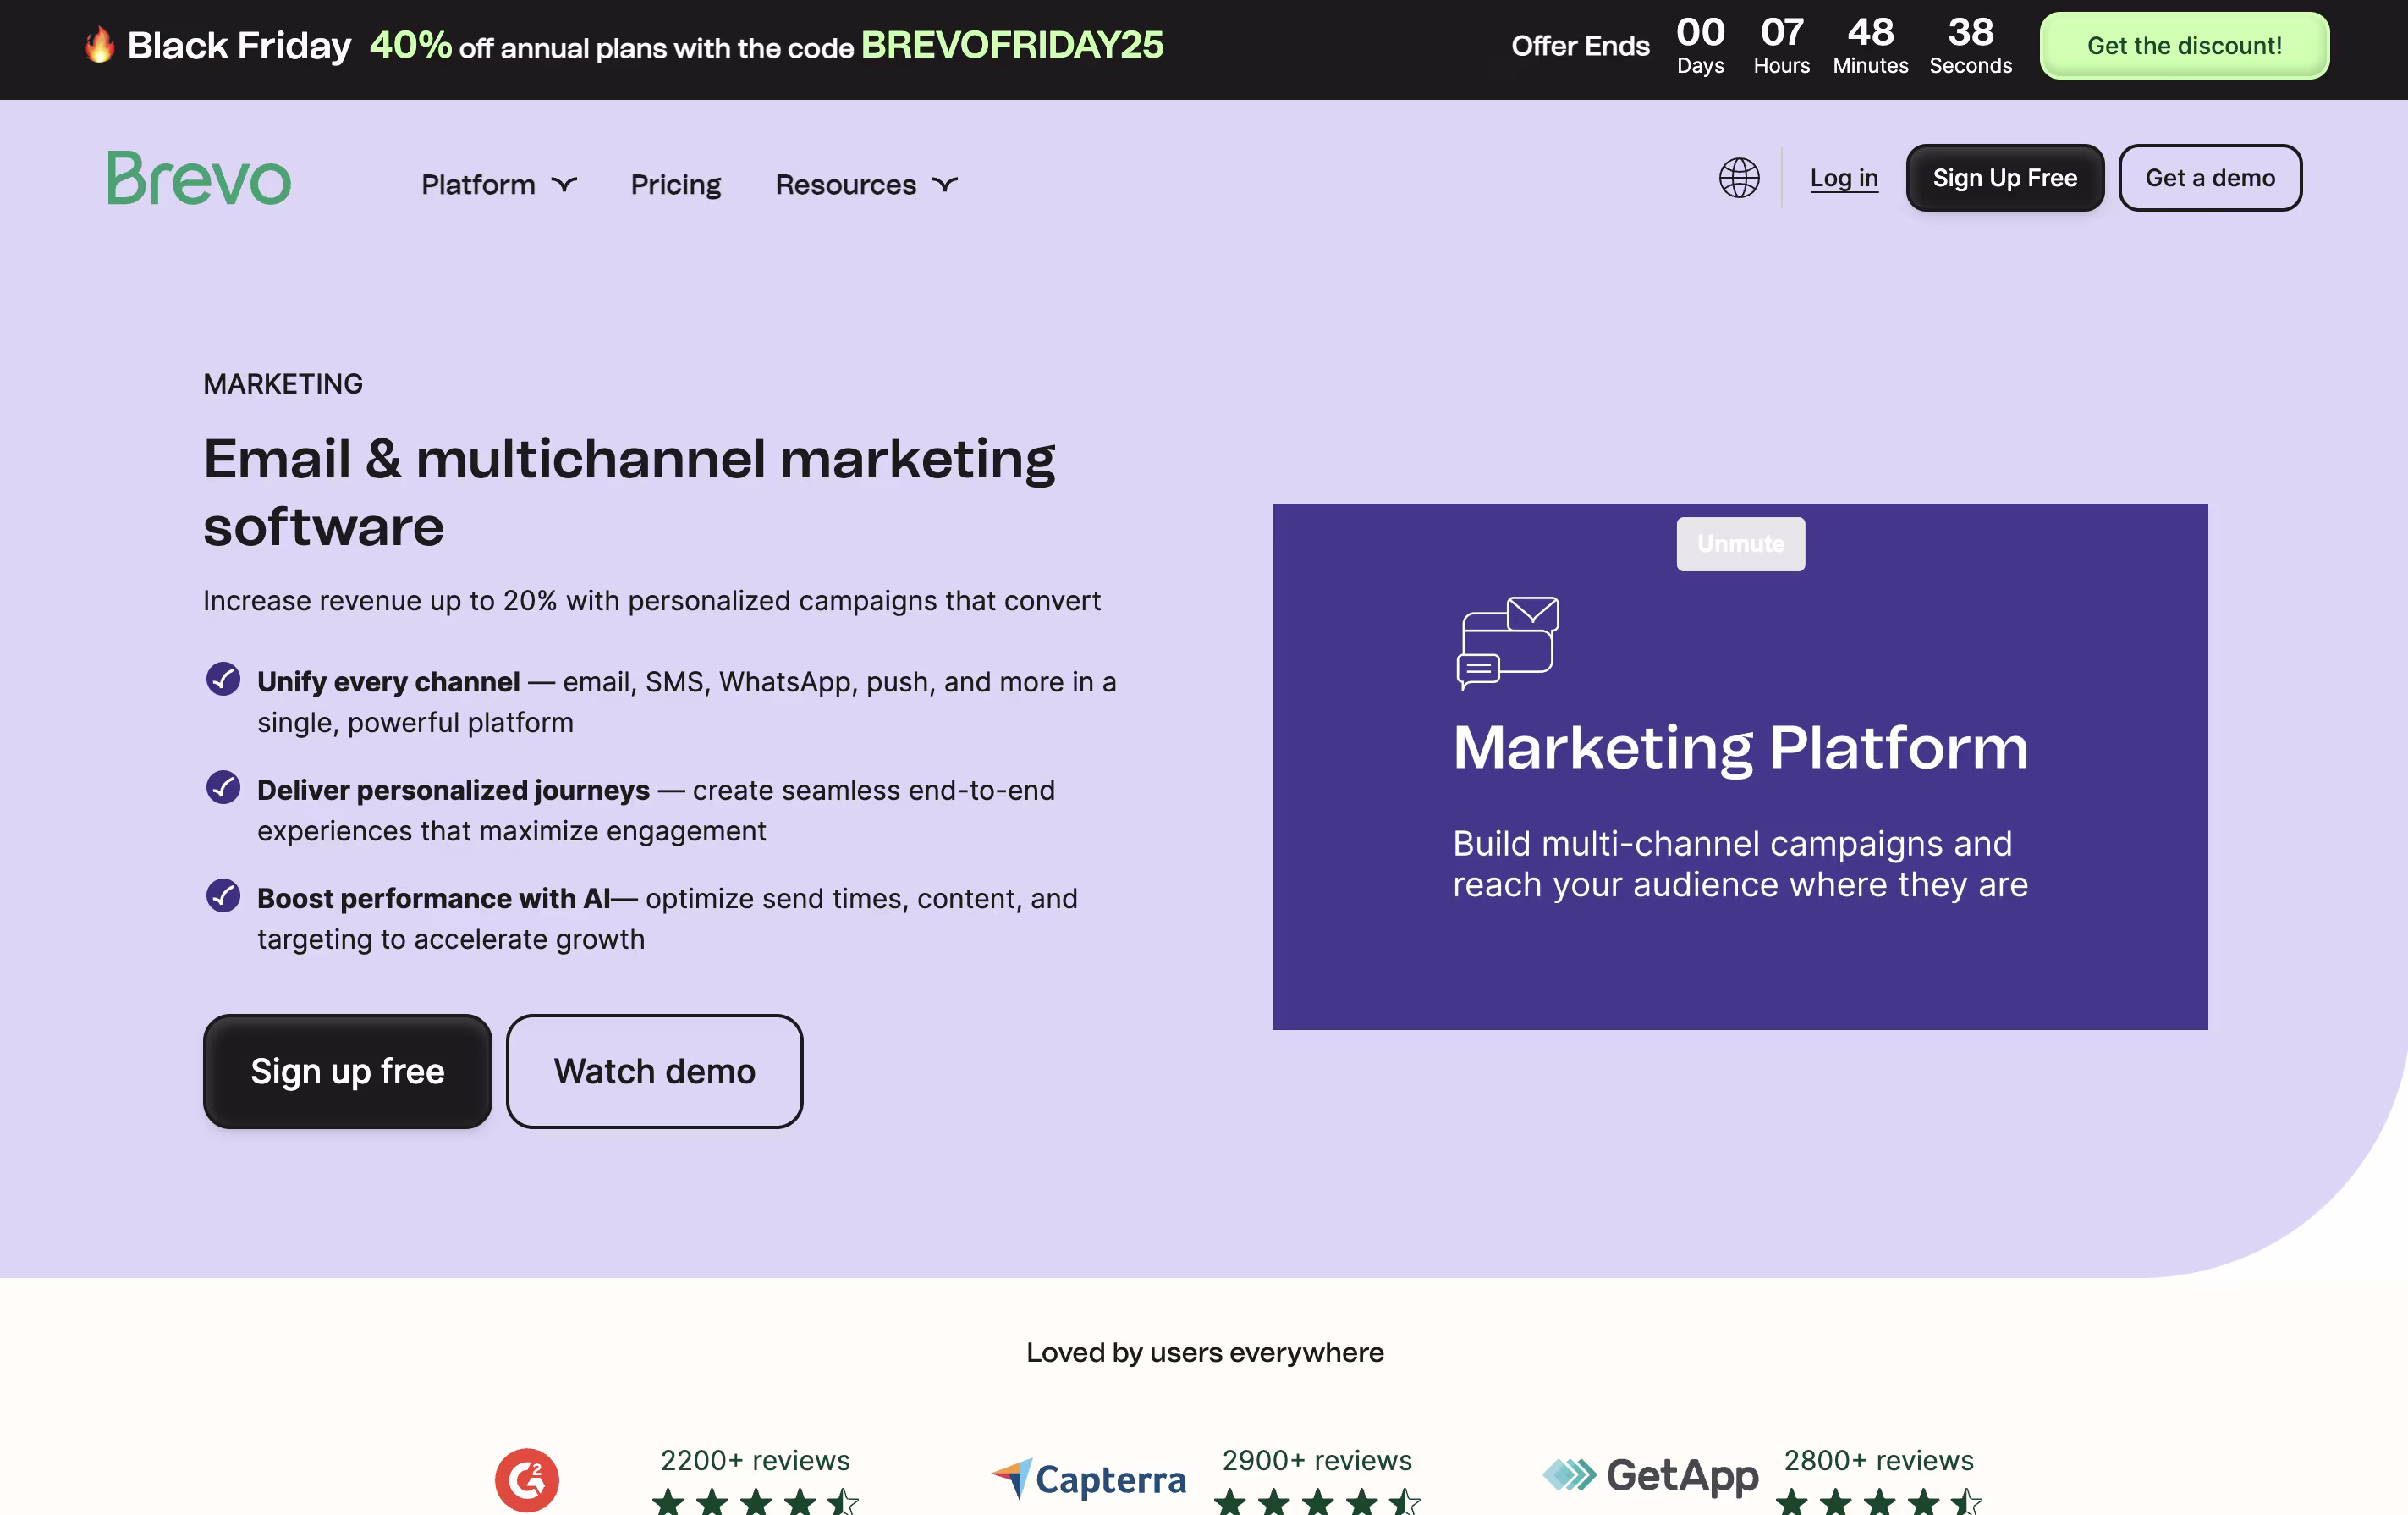Click the Capterra logo
Viewport: 2408px width, 1515px height.
(1089, 1478)
